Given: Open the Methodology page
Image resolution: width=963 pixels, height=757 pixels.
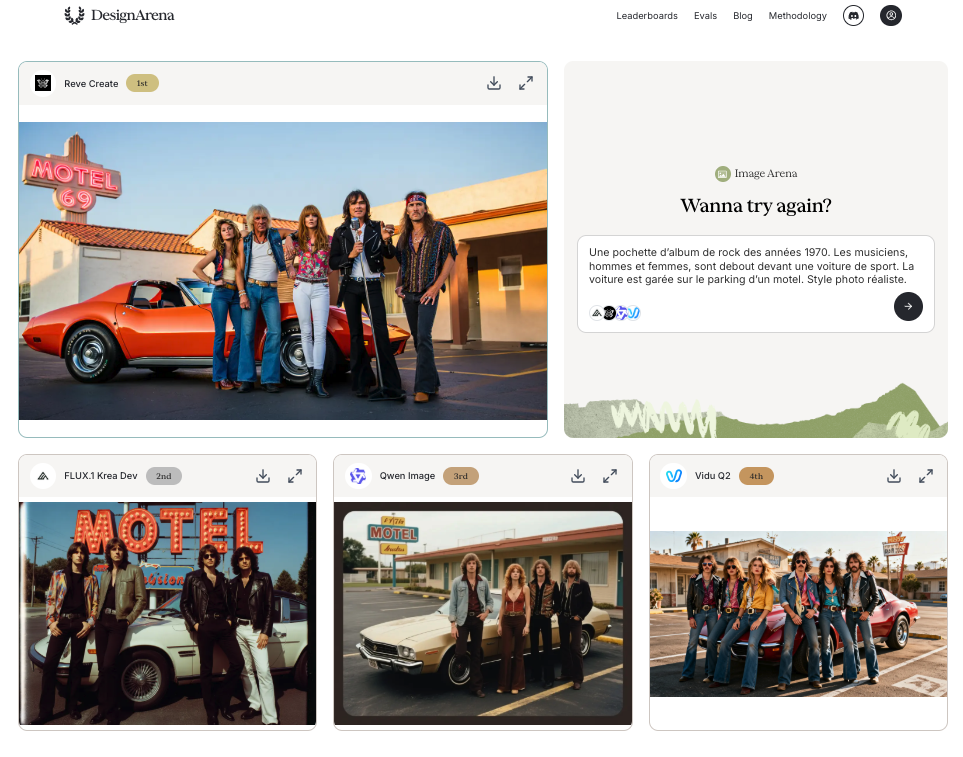Looking at the screenshot, I should [x=797, y=16].
